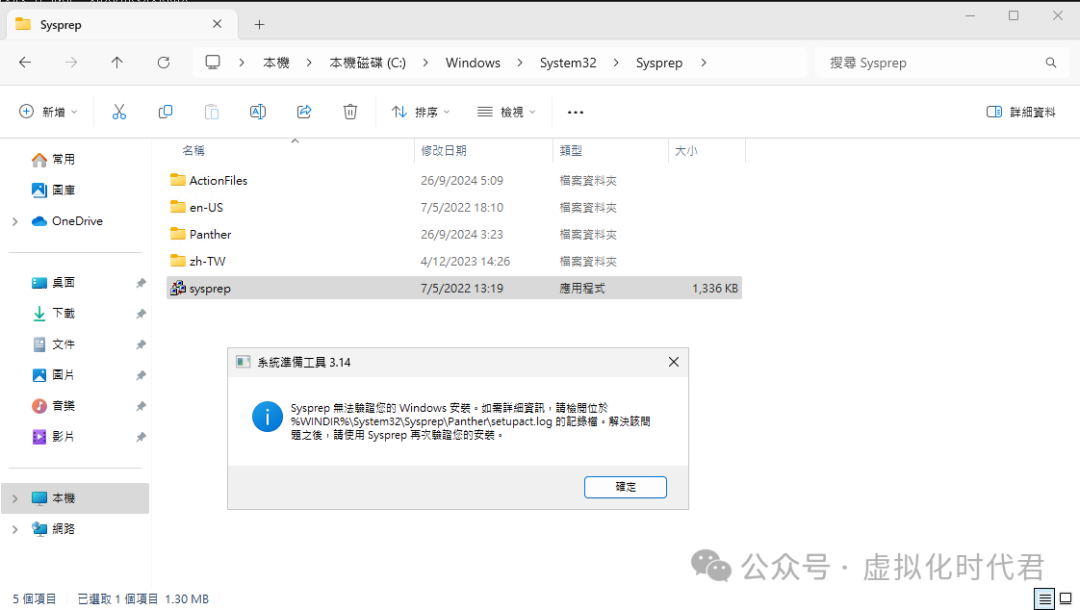Screen dimensions: 1080x610
Task: Select the ActionFiles folder
Action: click(x=454, y=180)
